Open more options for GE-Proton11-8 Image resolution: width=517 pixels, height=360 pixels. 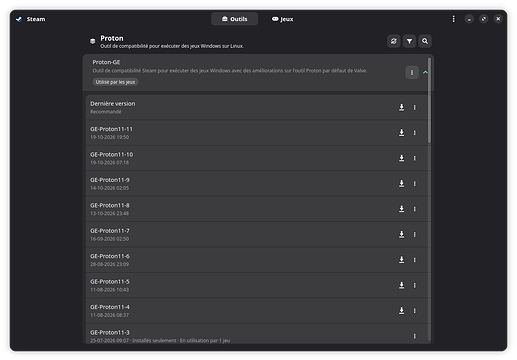tap(415, 209)
